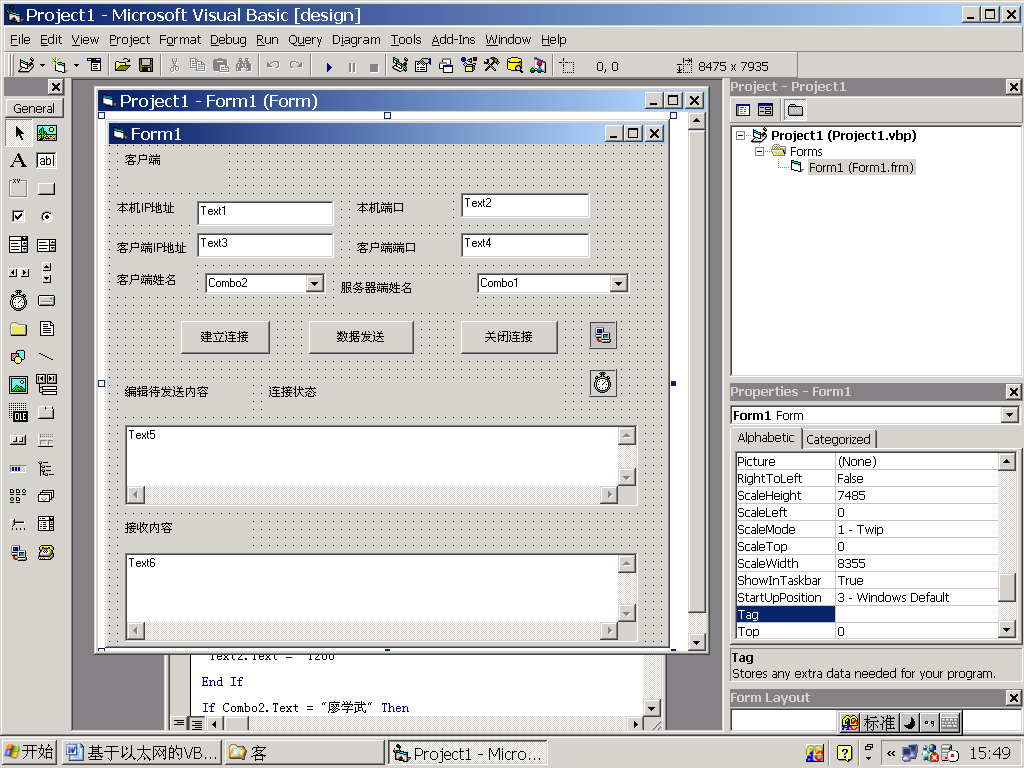Open the File menu

20,40
